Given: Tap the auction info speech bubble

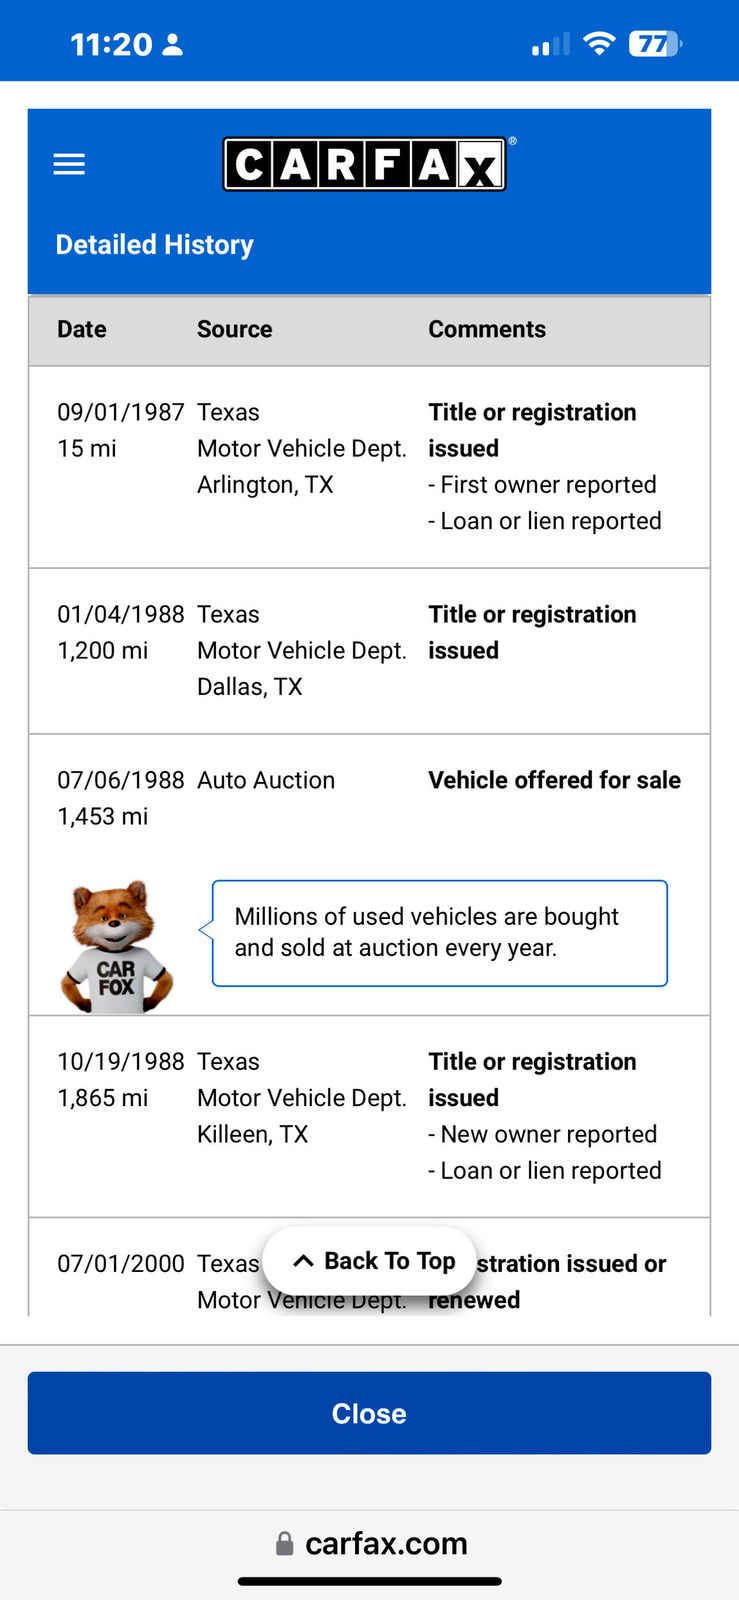Looking at the screenshot, I should (439, 932).
